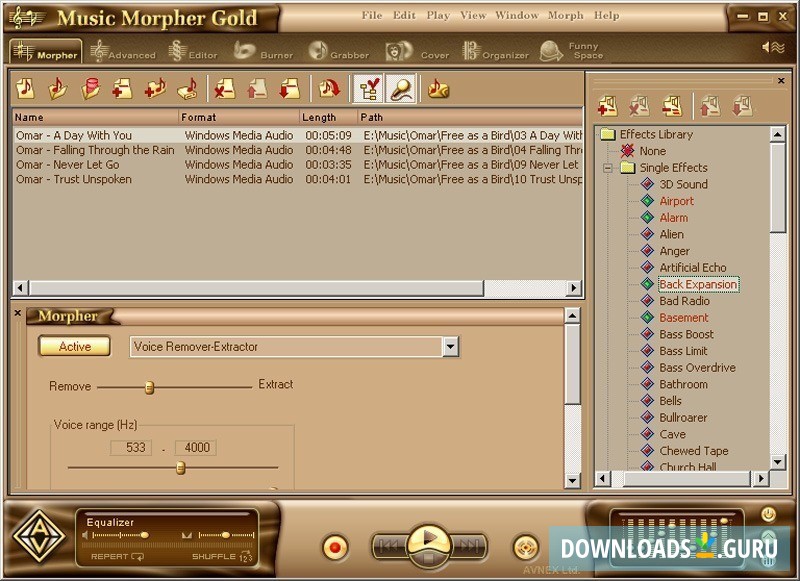Click the AV diamond logo

coord(39,536)
